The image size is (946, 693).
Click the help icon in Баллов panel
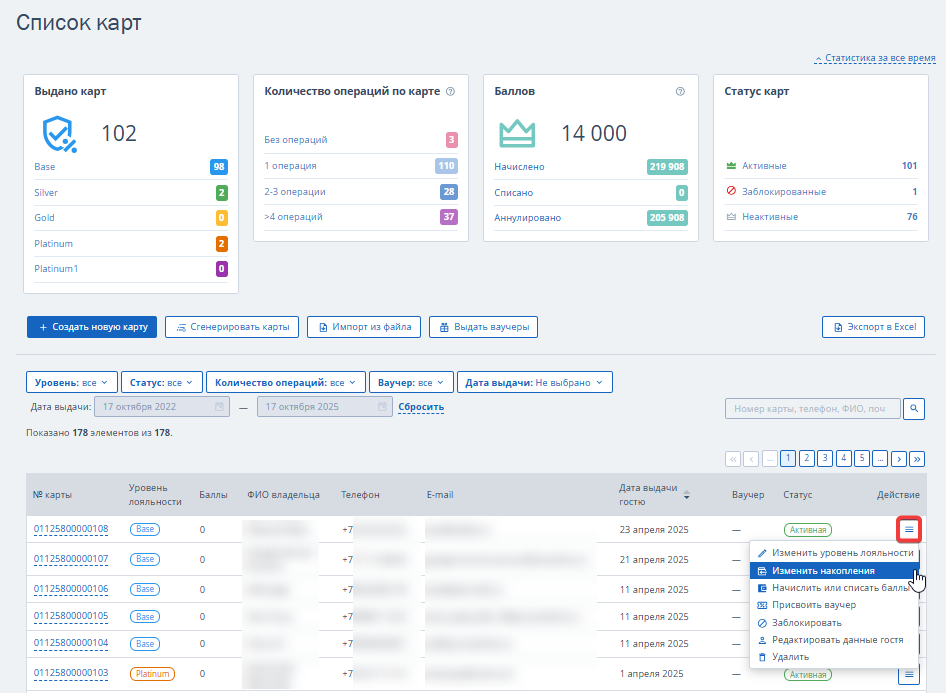[680, 91]
